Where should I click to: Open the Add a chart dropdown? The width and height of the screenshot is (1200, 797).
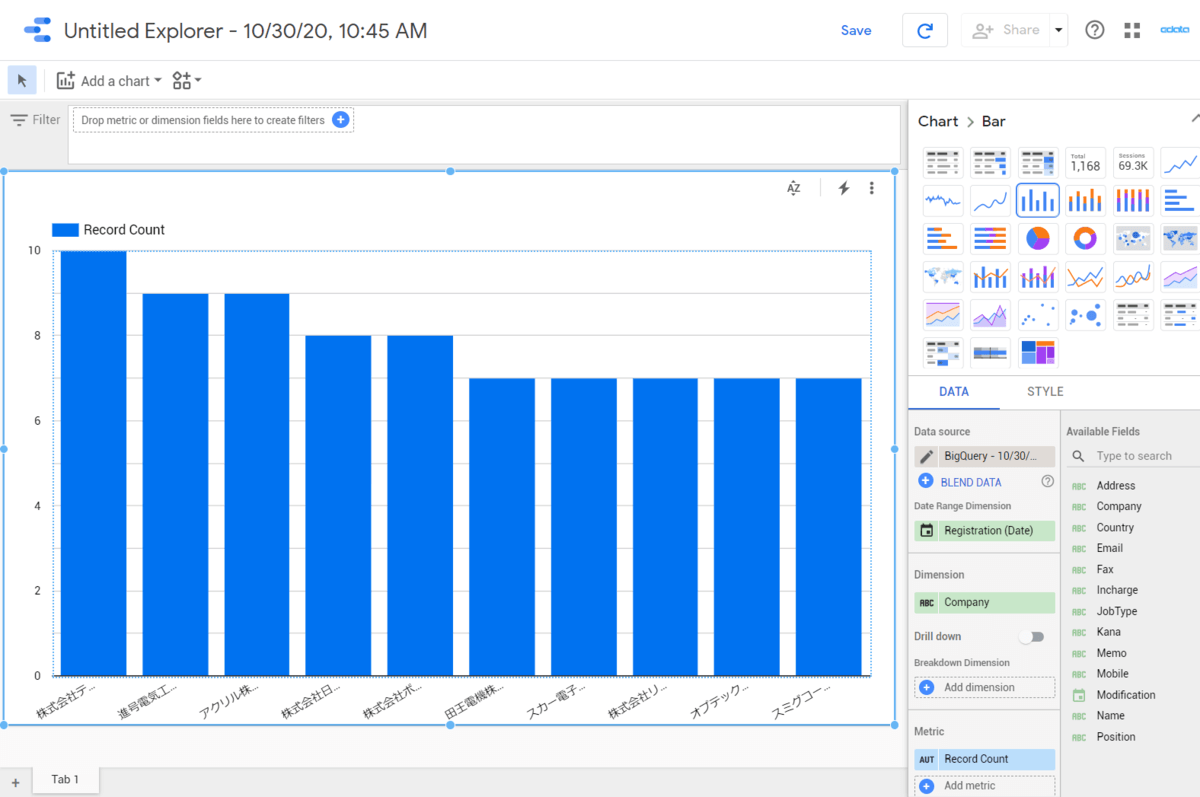point(109,81)
